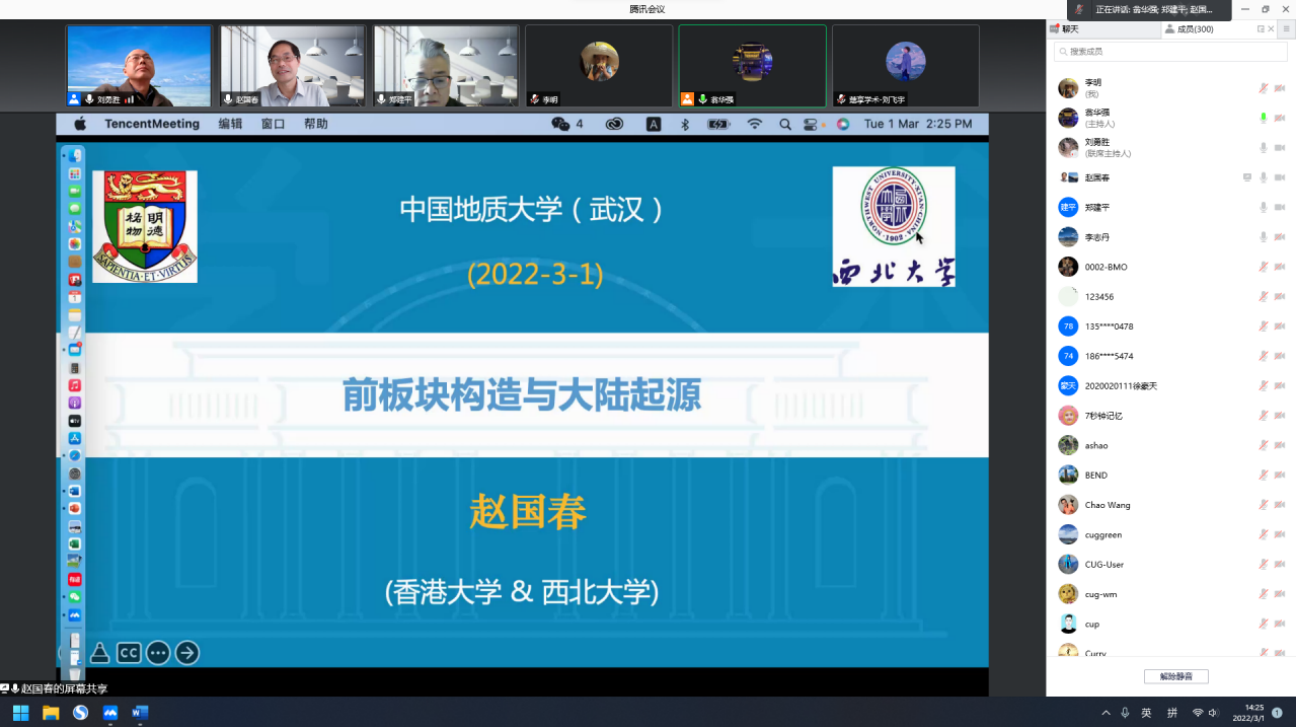
Task: Pop out the members panel window
Action: pyautogui.click(x=1261, y=29)
